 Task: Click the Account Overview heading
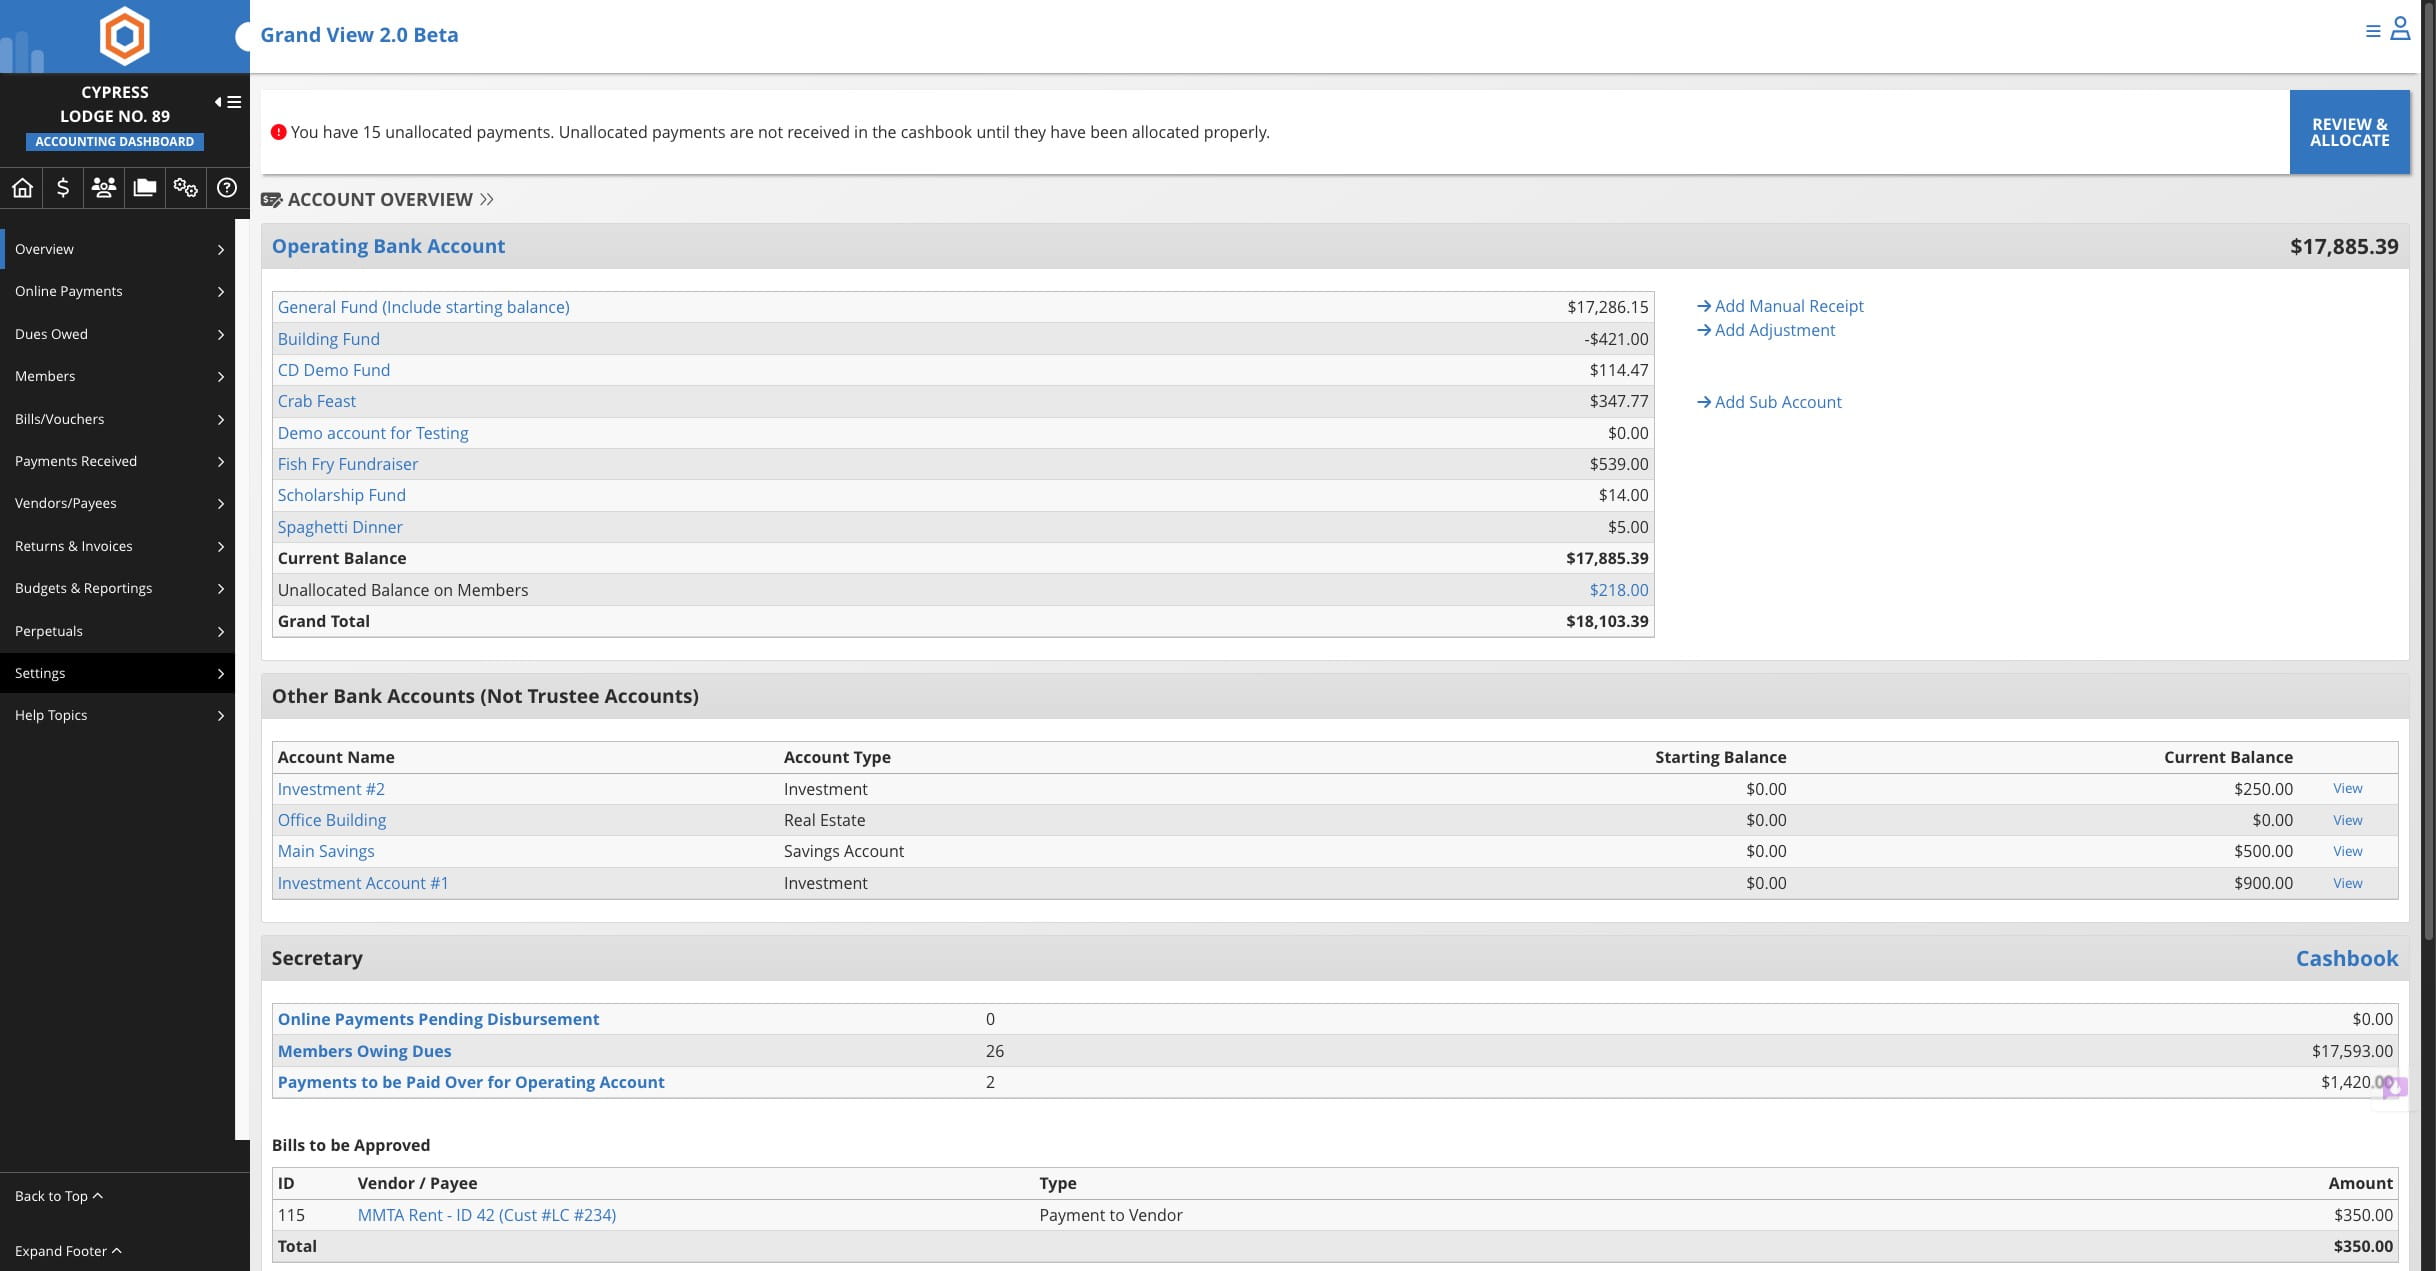pyautogui.click(x=380, y=199)
